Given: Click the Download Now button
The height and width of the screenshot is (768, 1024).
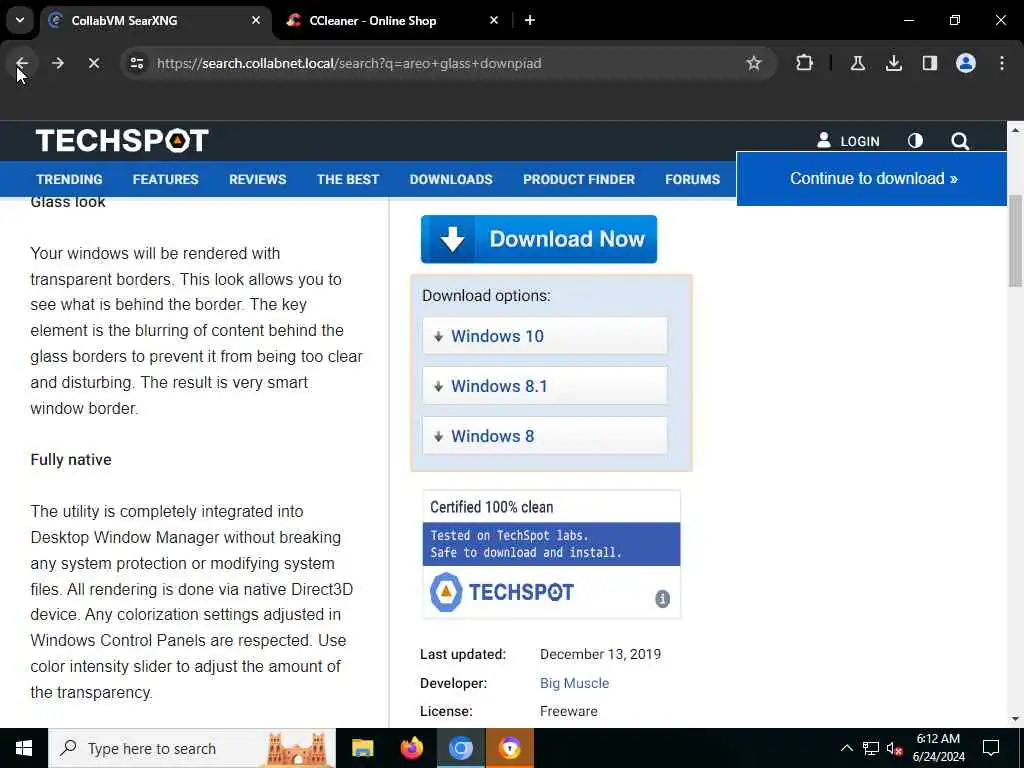Looking at the screenshot, I should coord(539,239).
